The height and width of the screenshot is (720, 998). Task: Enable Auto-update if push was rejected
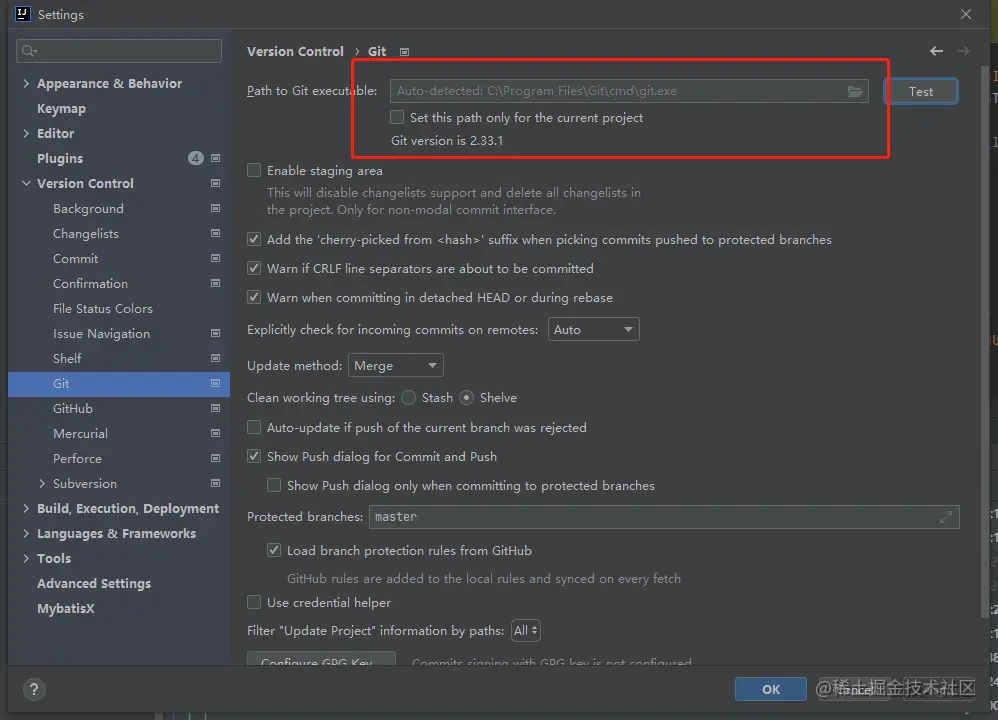coord(254,427)
